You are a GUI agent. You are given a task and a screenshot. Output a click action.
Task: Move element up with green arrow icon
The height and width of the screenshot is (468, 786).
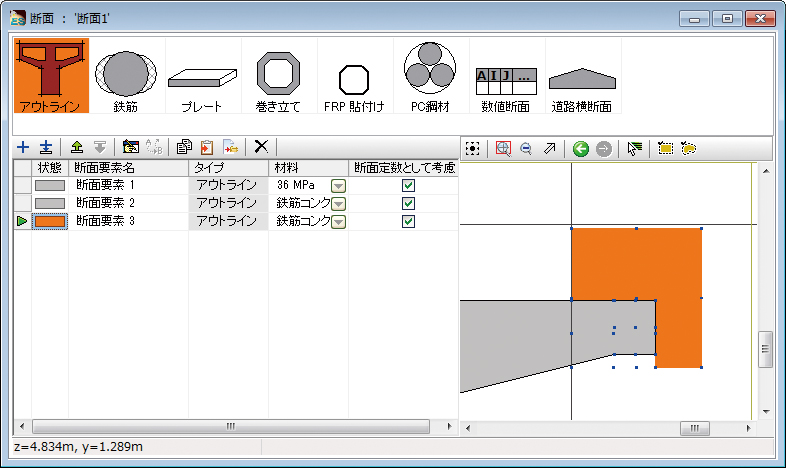pyautogui.click(x=77, y=147)
